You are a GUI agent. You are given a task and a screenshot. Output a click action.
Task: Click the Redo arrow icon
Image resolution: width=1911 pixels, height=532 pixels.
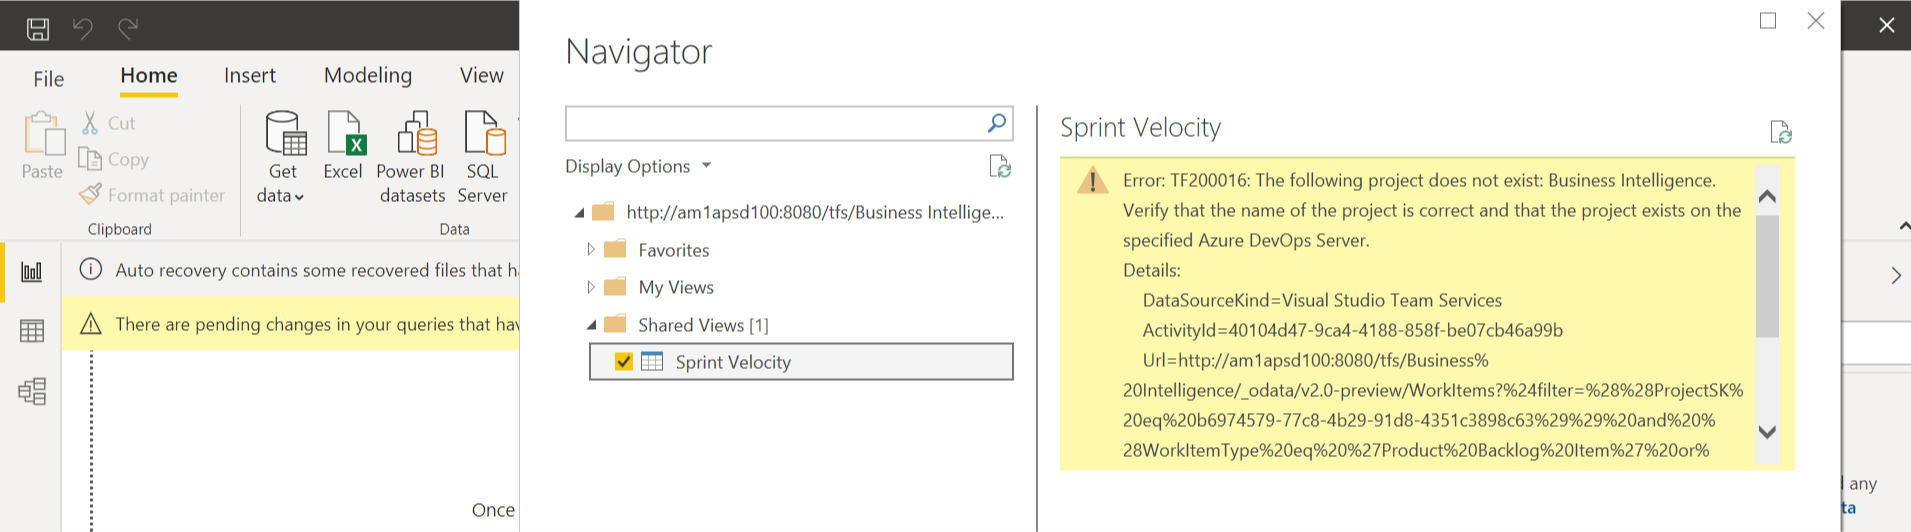pos(128,28)
